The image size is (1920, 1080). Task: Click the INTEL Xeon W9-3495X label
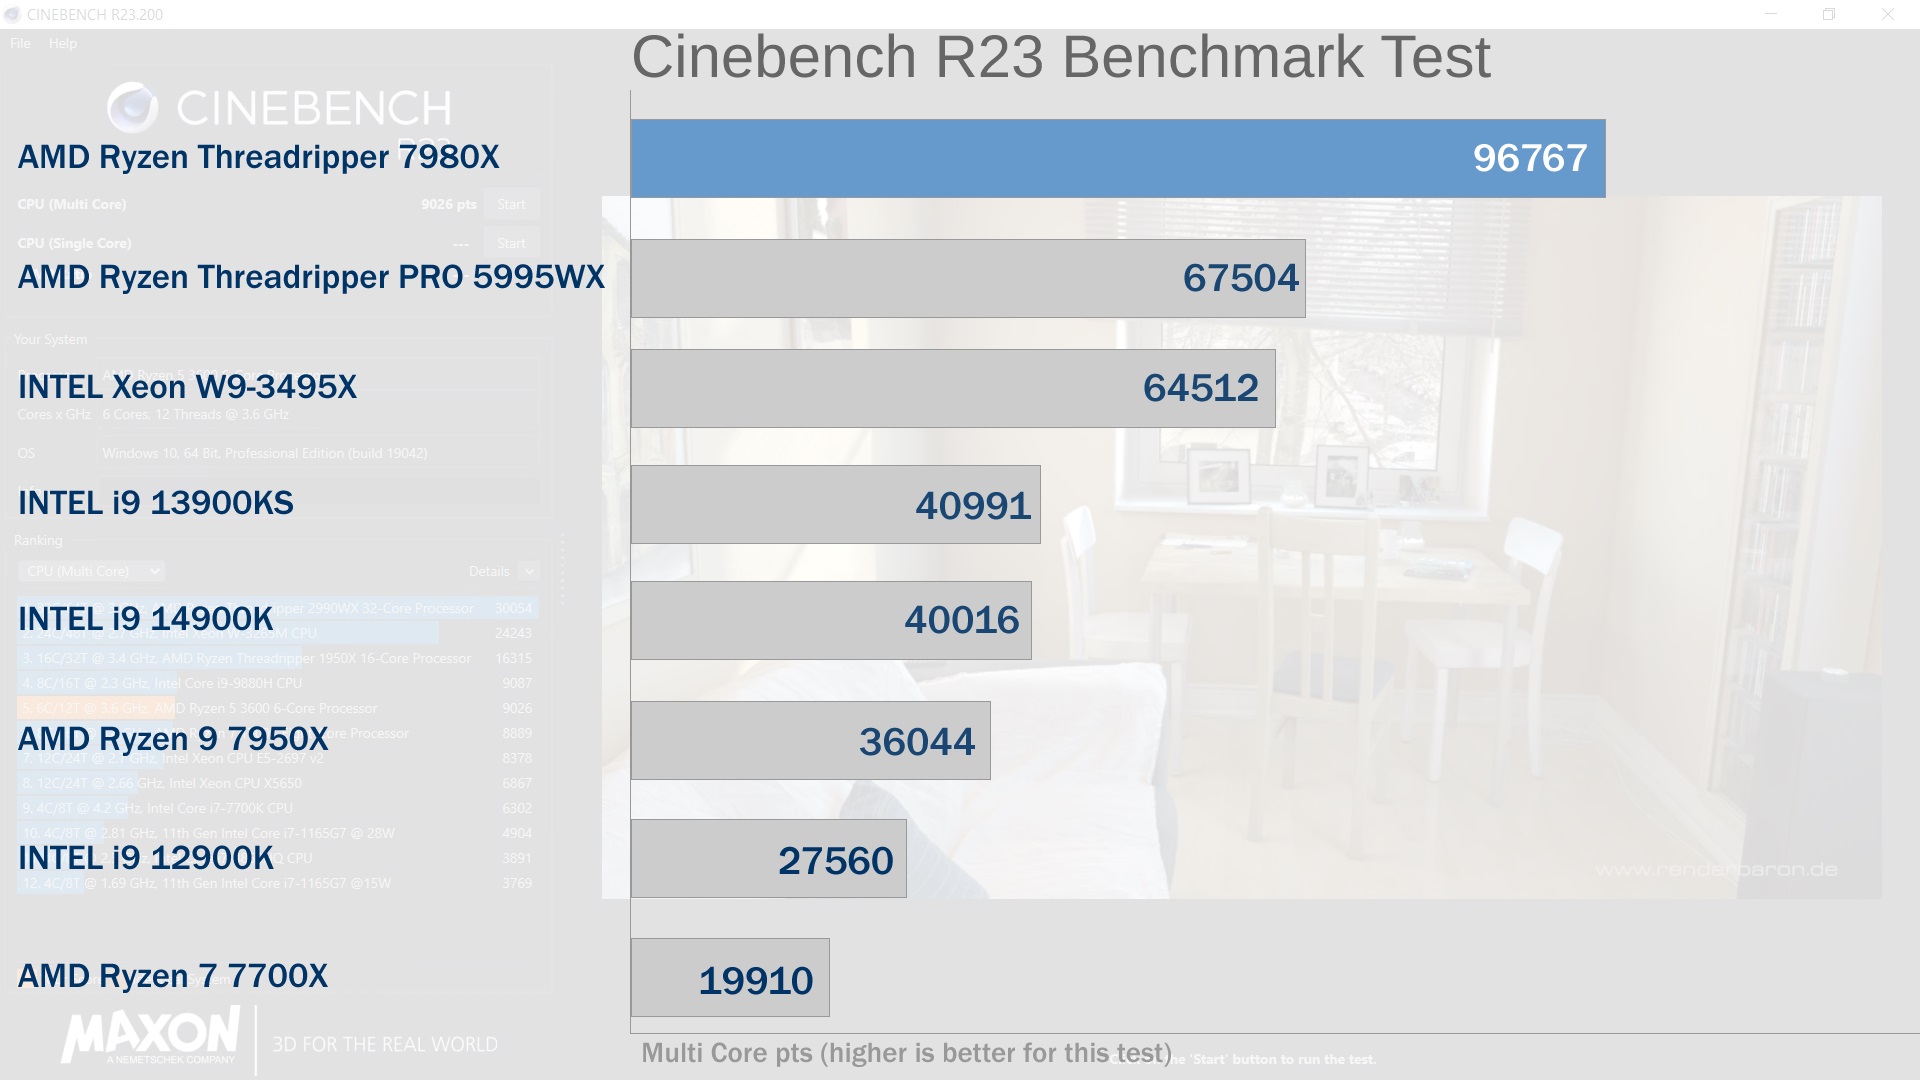click(187, 387)
